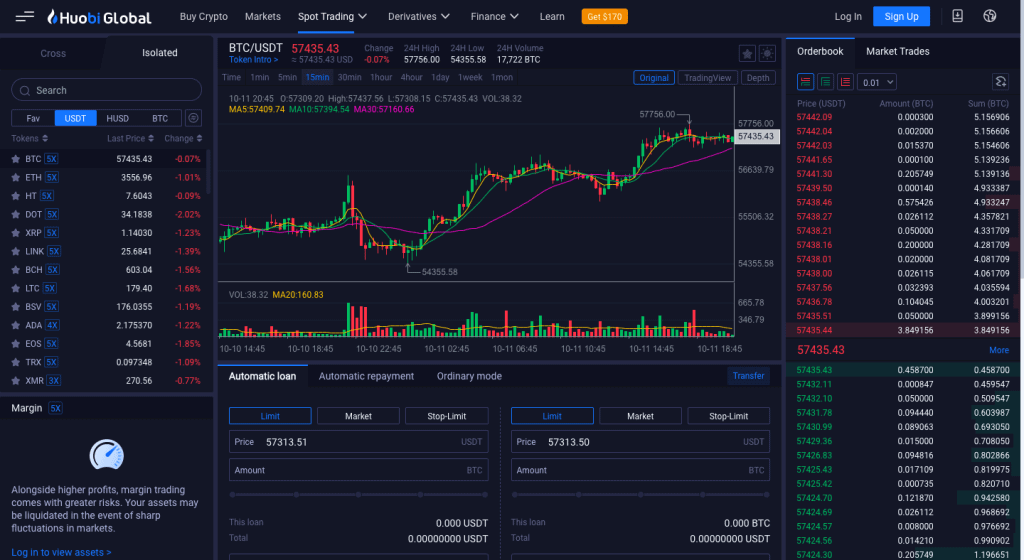Image resolution: width=1024 pixels, height=560 pixels.
Task: Open the Orderbook tab
Action: pyautogui.click(x=820, y=52)
